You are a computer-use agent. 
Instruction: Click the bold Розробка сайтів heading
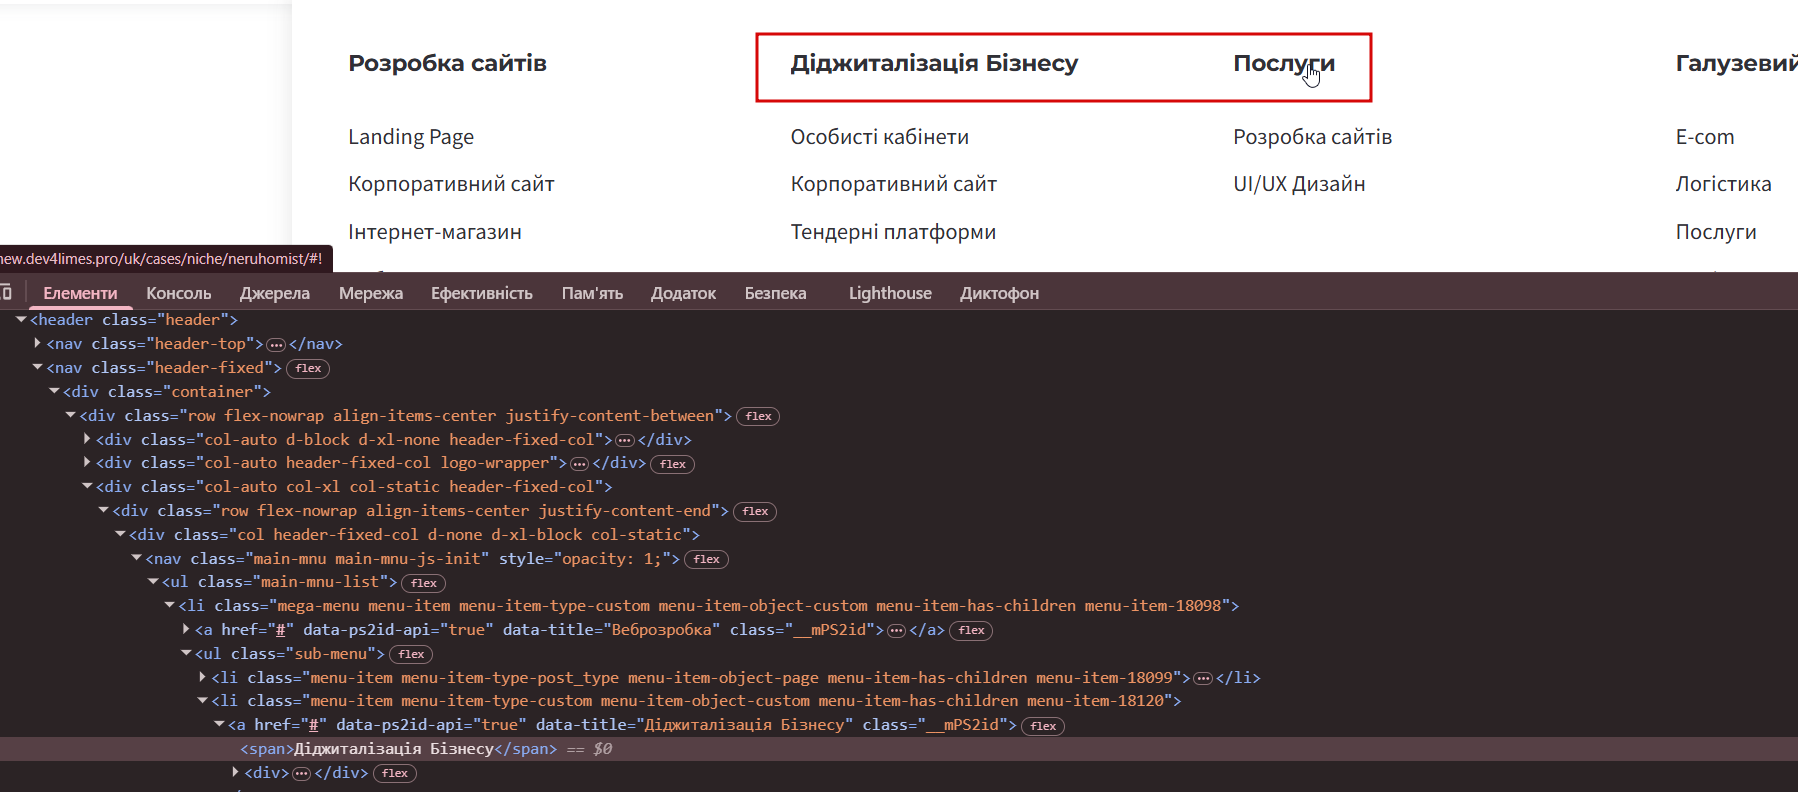point(447,63)
